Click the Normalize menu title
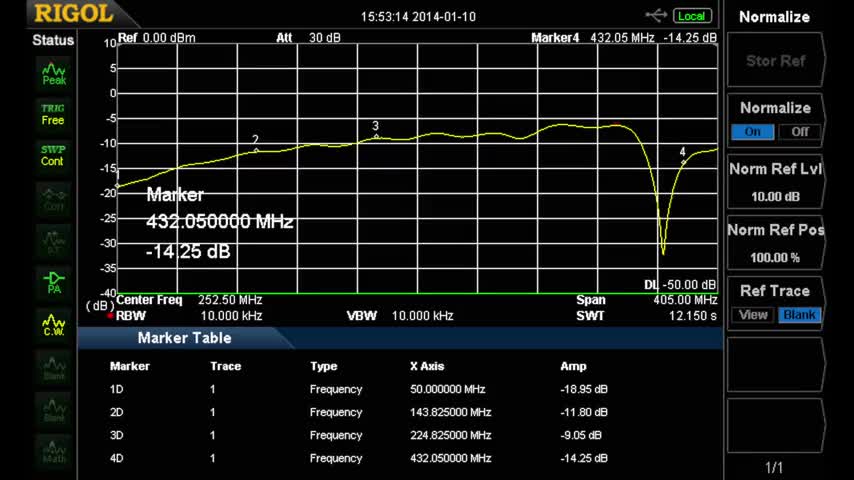854x480 pixels. pos(774,17)
